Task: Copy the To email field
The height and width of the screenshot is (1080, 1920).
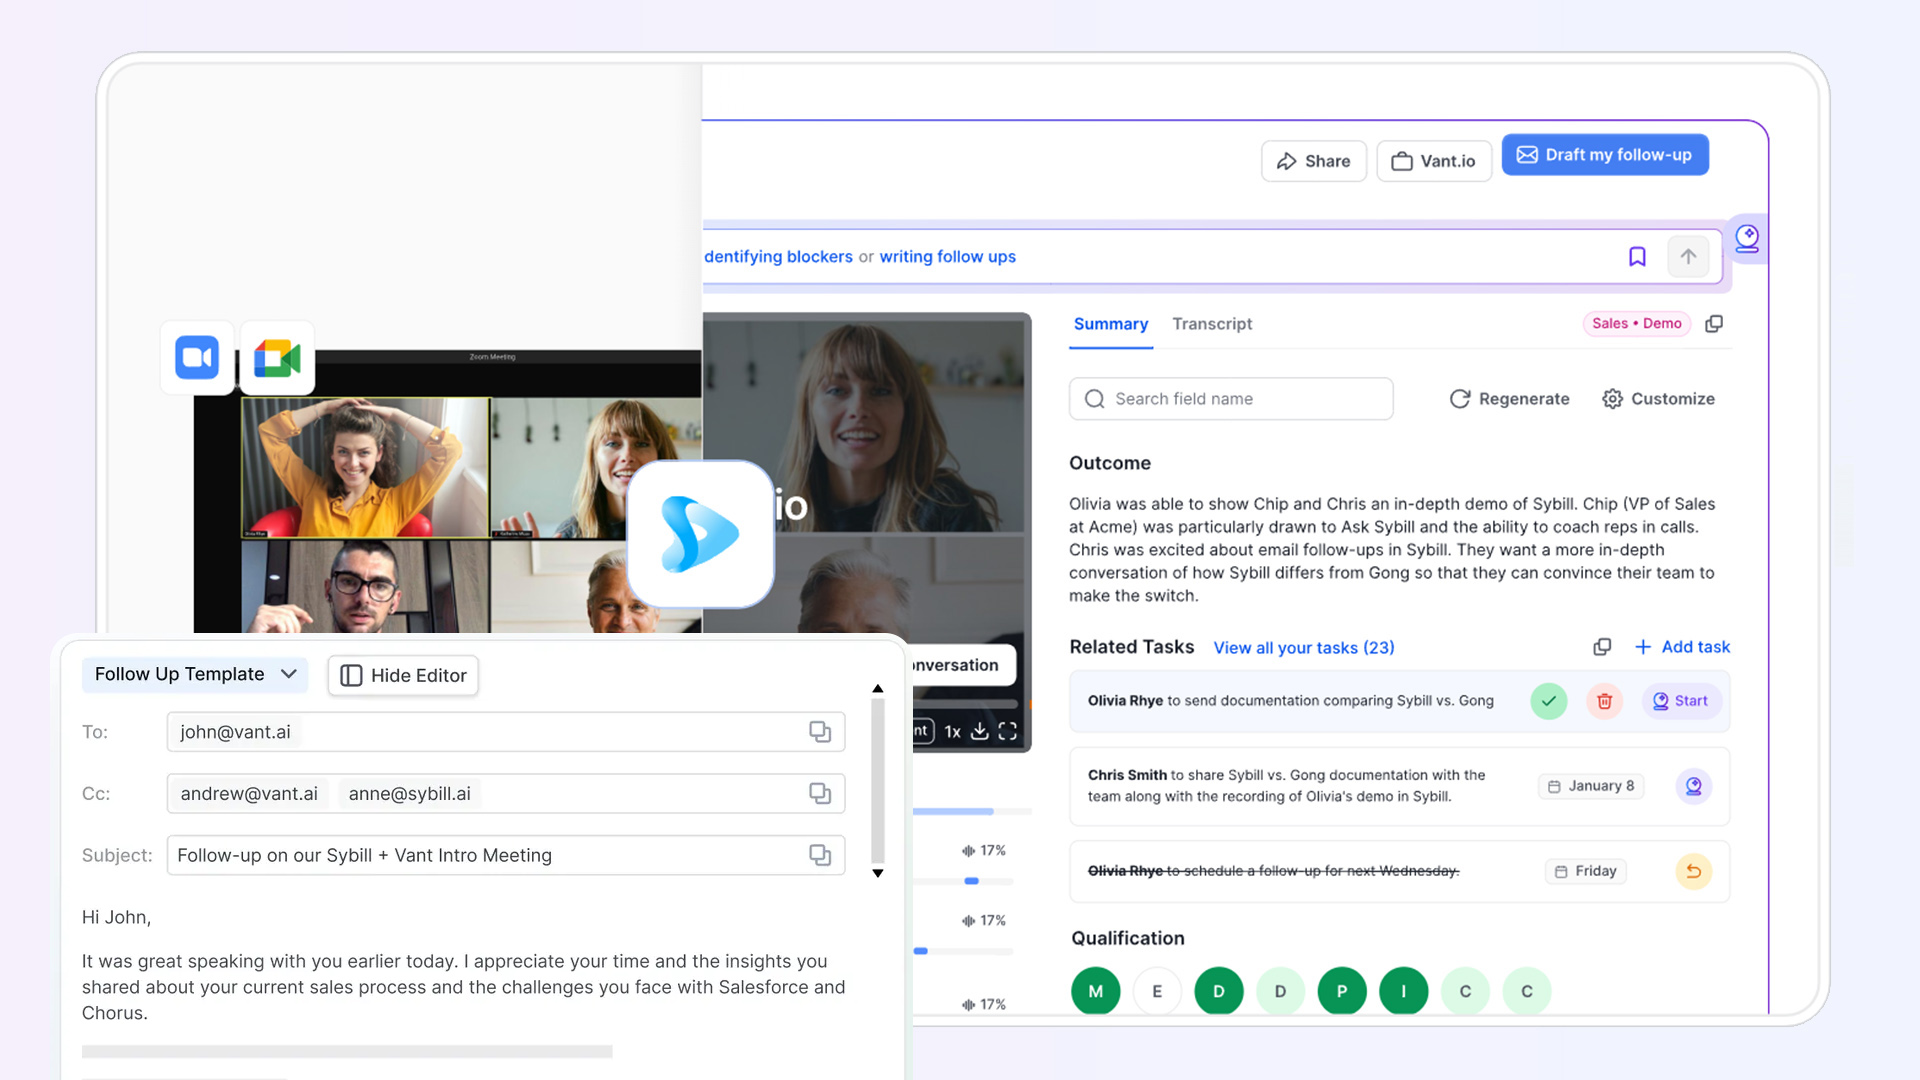Action: [x=820, y=732]
